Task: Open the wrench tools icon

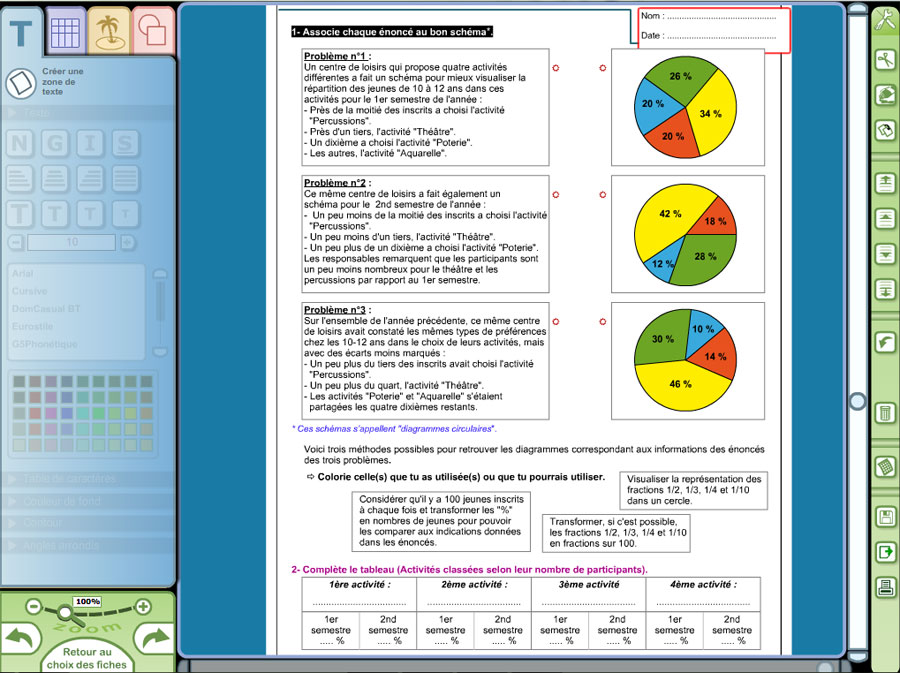Action: pyautogui.click(x=884, y=19)
